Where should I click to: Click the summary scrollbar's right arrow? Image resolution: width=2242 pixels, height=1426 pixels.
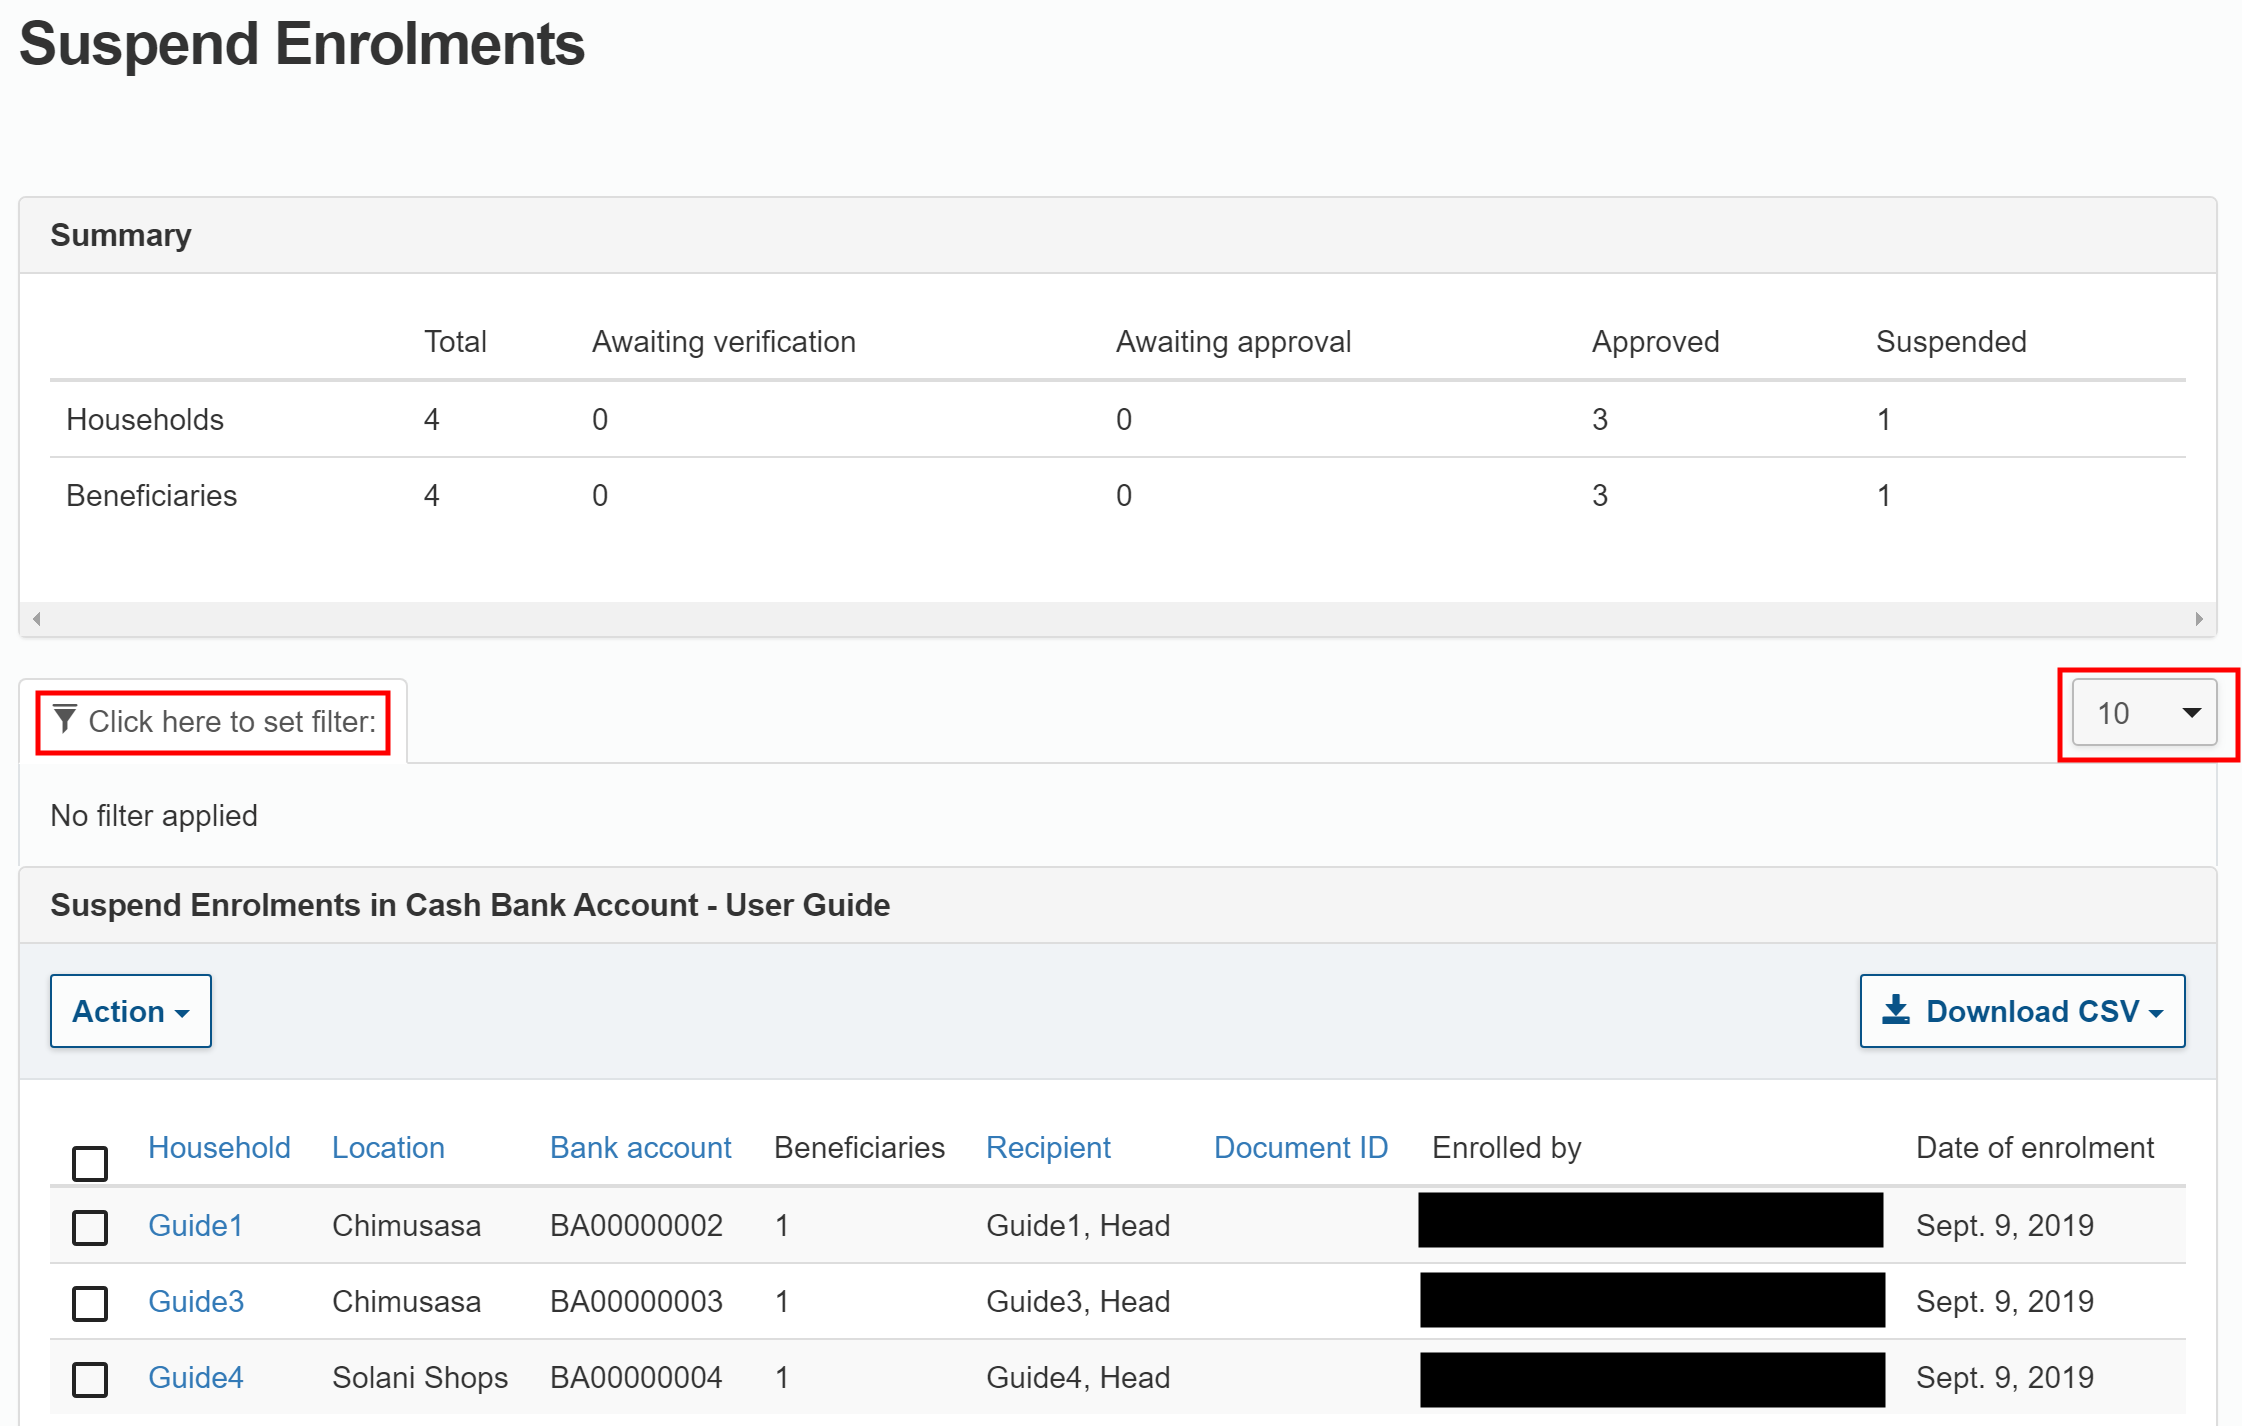click(x=2198, y=619)
